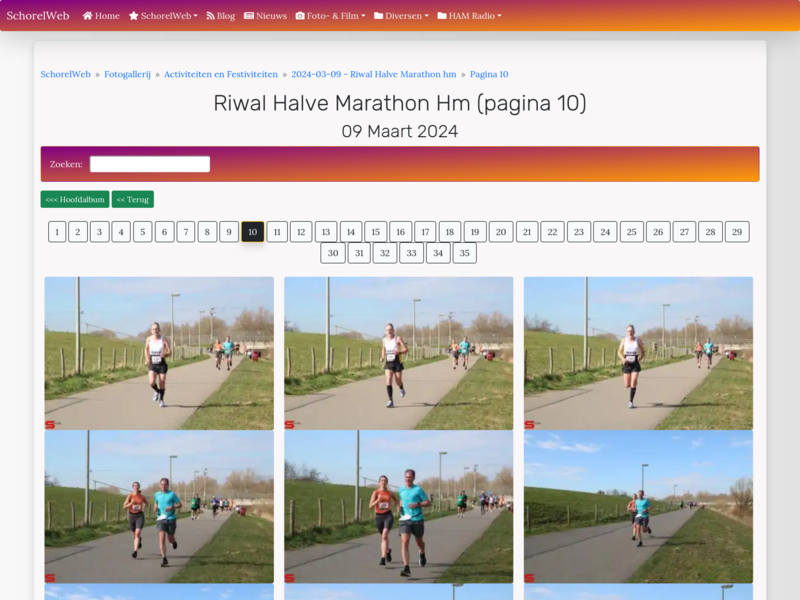Open the Foto- & Film dropdown

(331, 16)
